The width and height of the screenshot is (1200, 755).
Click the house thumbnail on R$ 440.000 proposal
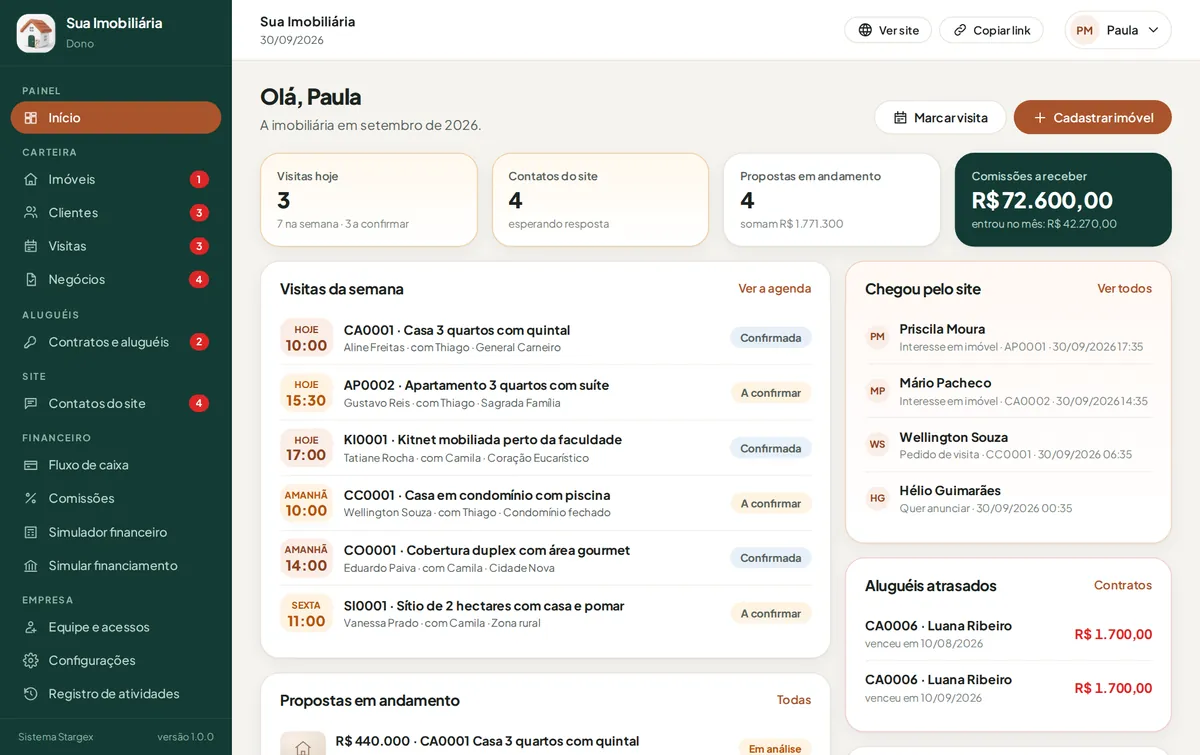[x=302, y=744]
